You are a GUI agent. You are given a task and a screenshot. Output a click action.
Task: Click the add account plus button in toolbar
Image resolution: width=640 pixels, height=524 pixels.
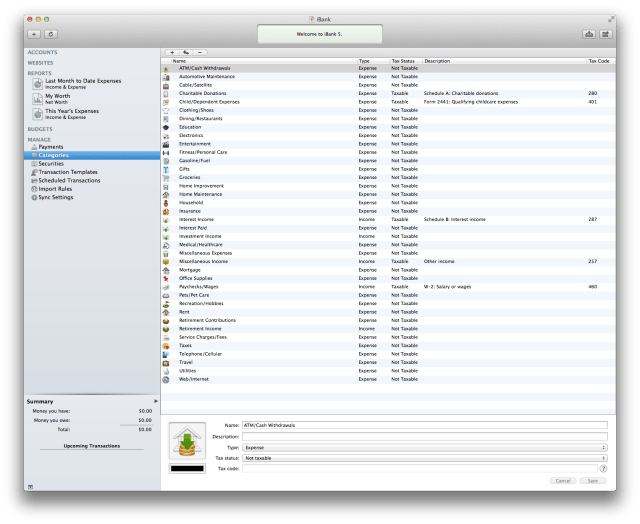click(x=34, y=34)
